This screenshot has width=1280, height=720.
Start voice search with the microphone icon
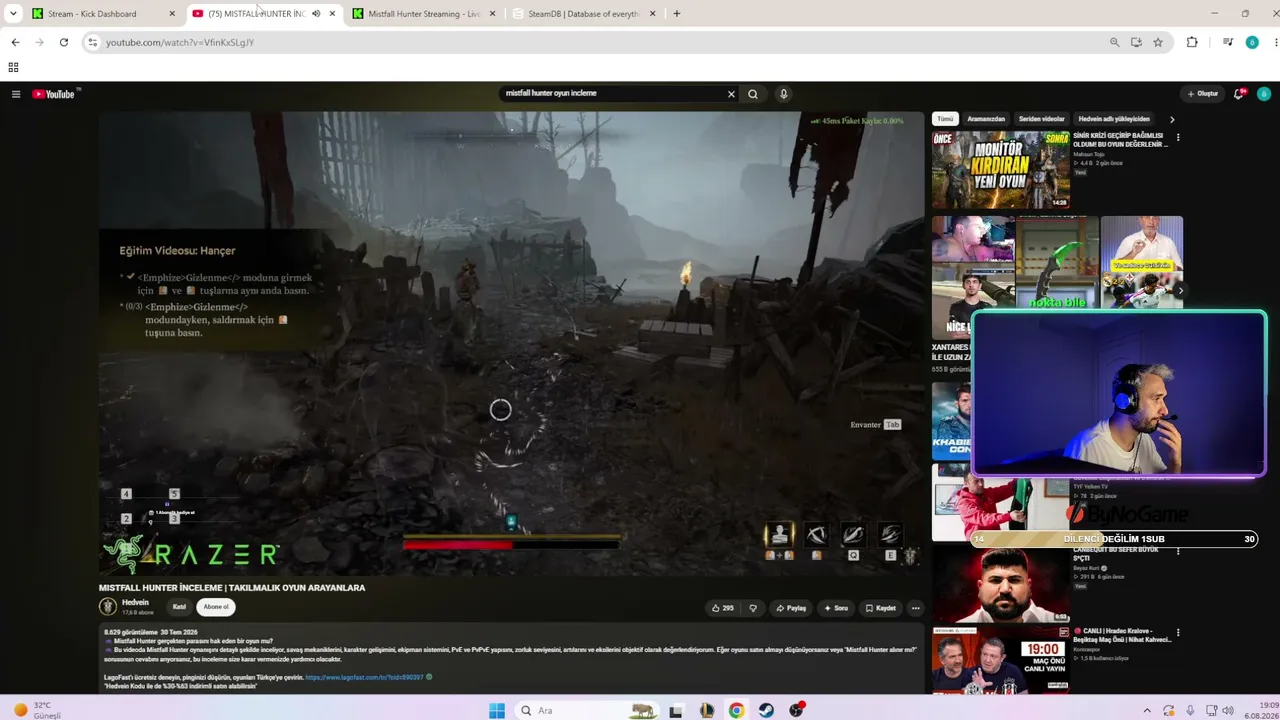[x=784, y=94]
